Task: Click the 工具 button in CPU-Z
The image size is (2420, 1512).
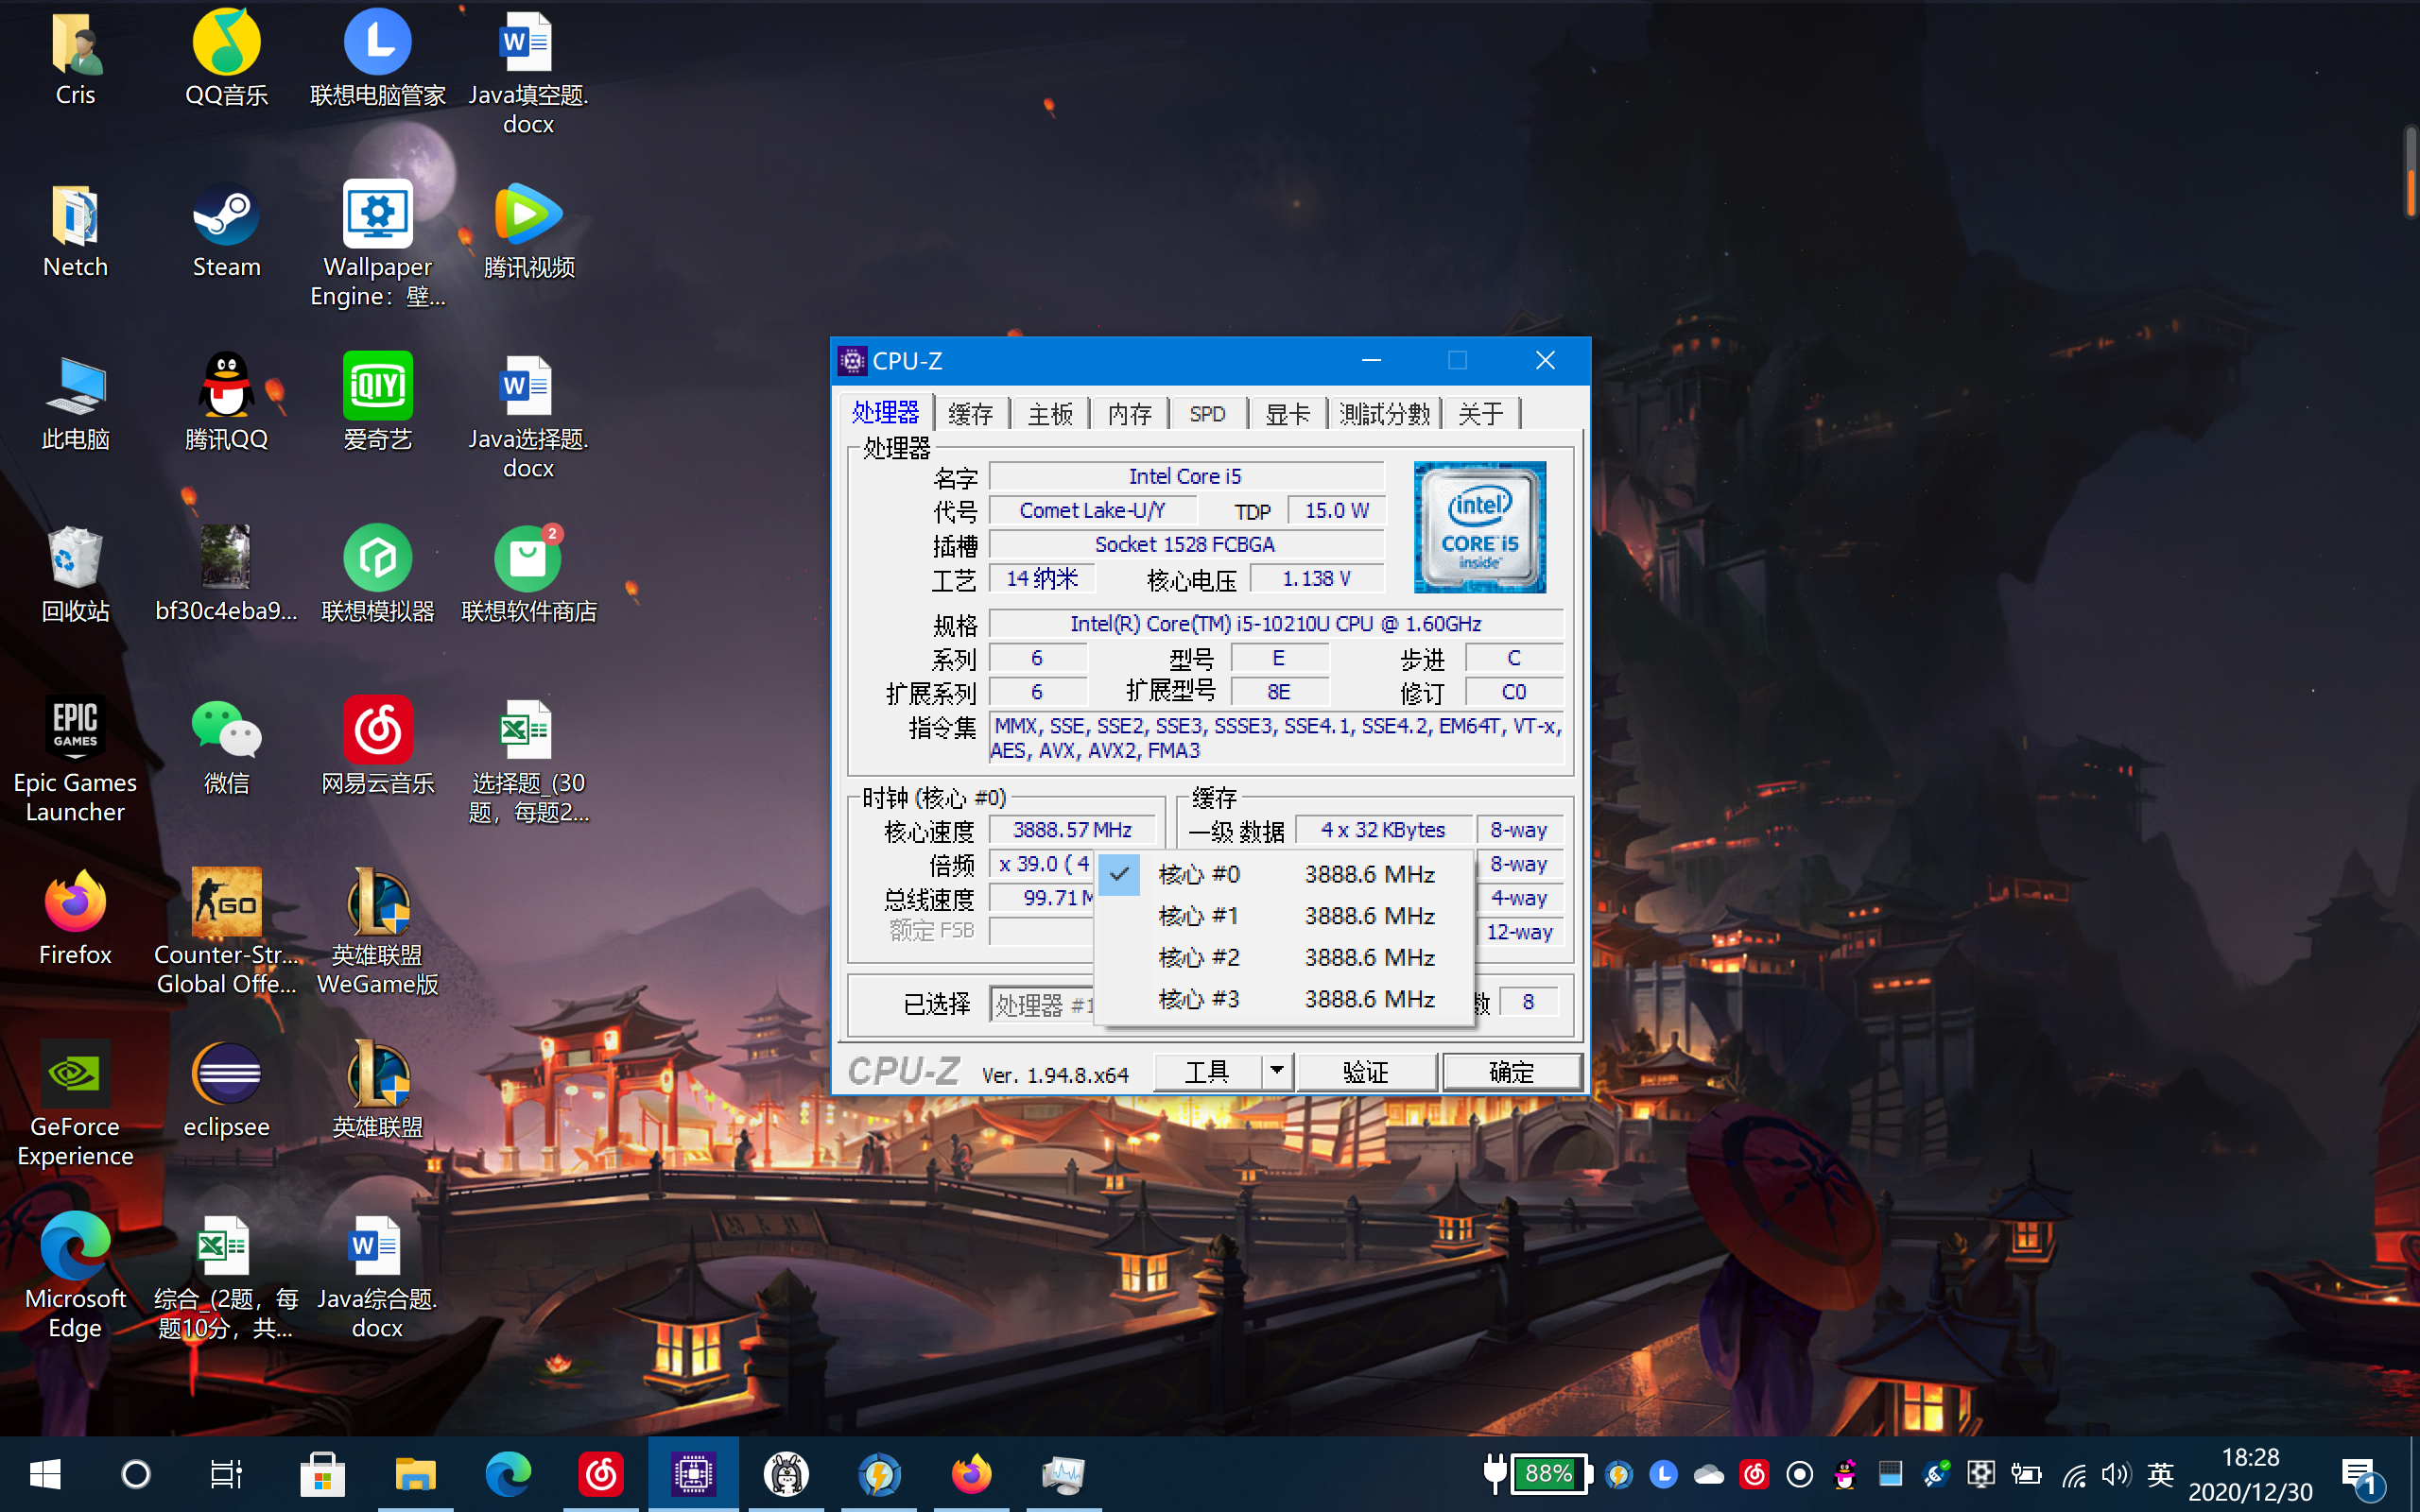Action: 1208,1072
